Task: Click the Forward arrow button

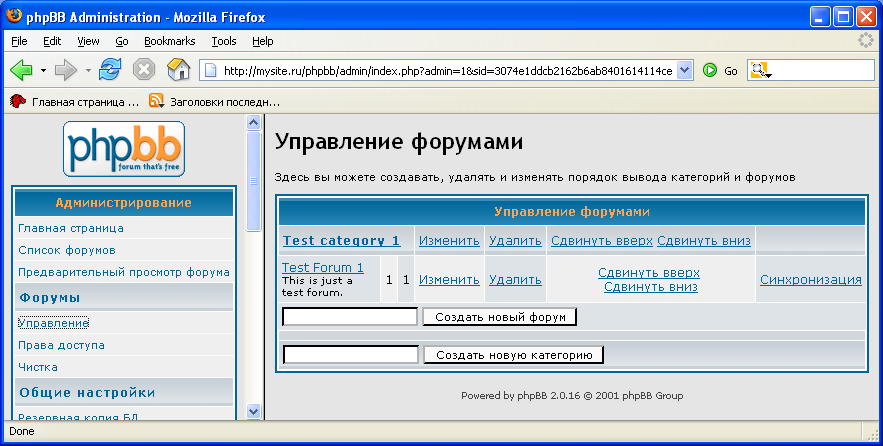Action: pos(66,70)
